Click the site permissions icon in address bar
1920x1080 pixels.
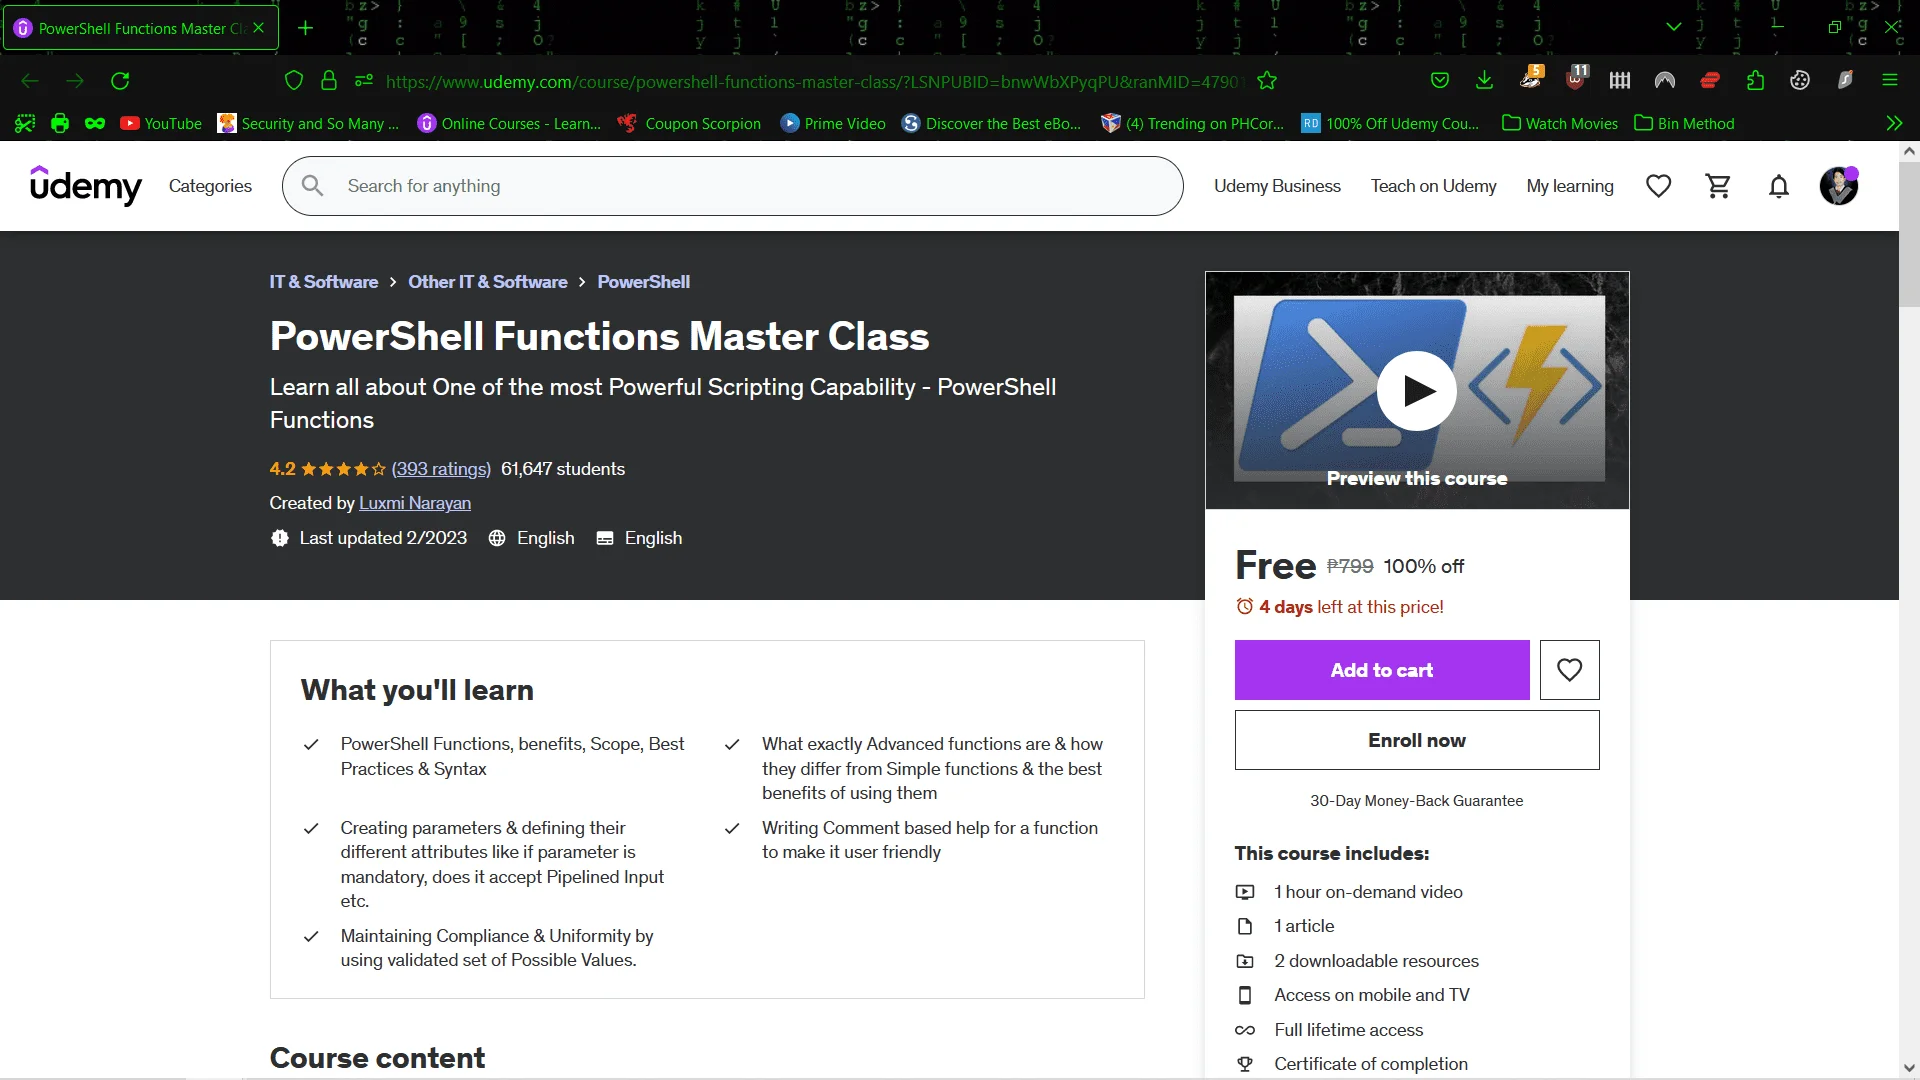click(364, 81)
